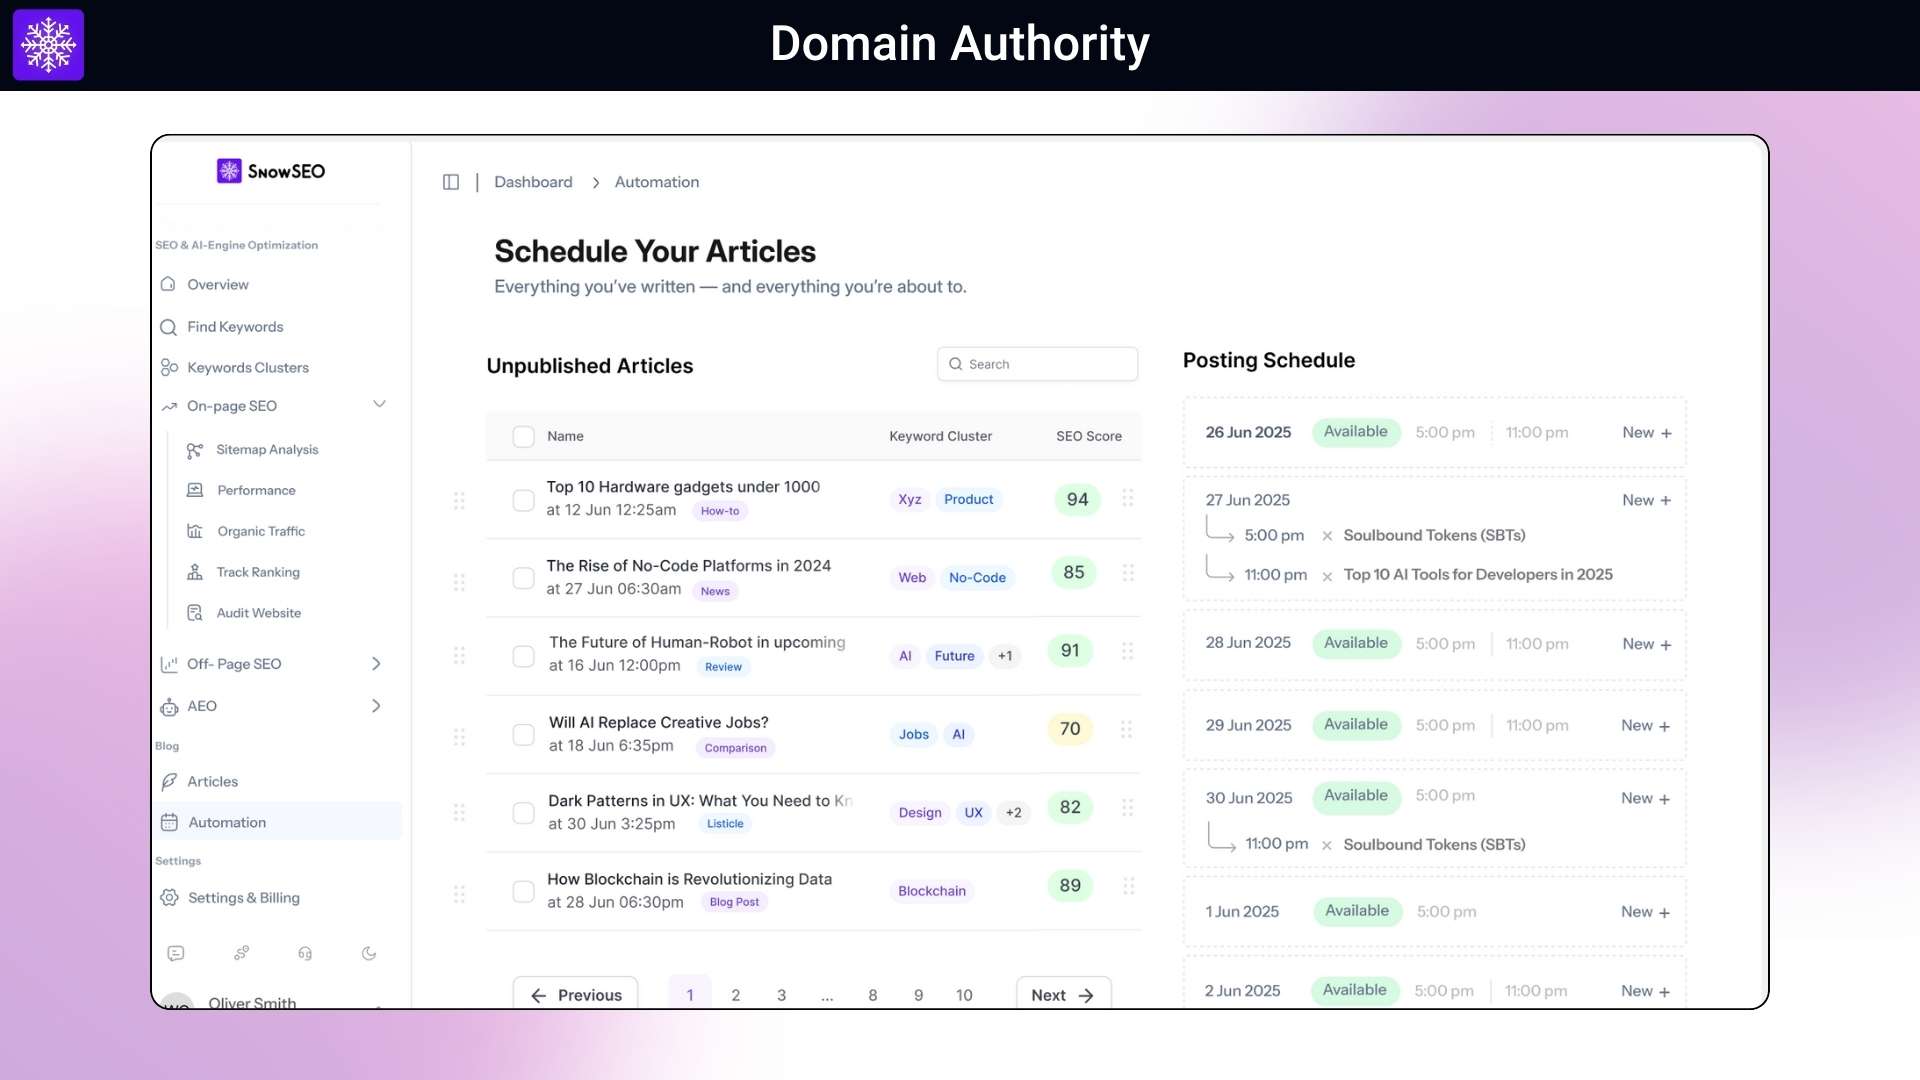Collapse the On-page SEO section

coord(379,404)
